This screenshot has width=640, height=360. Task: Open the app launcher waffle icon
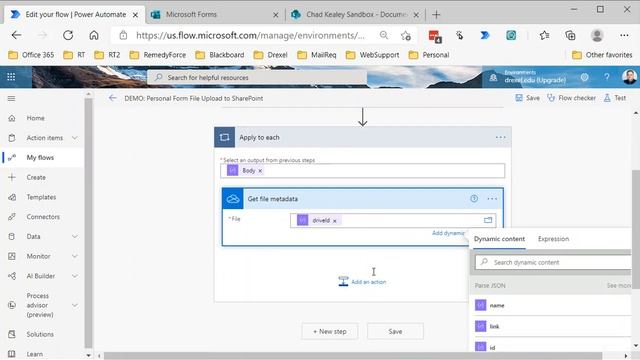[x=11, y=77]
